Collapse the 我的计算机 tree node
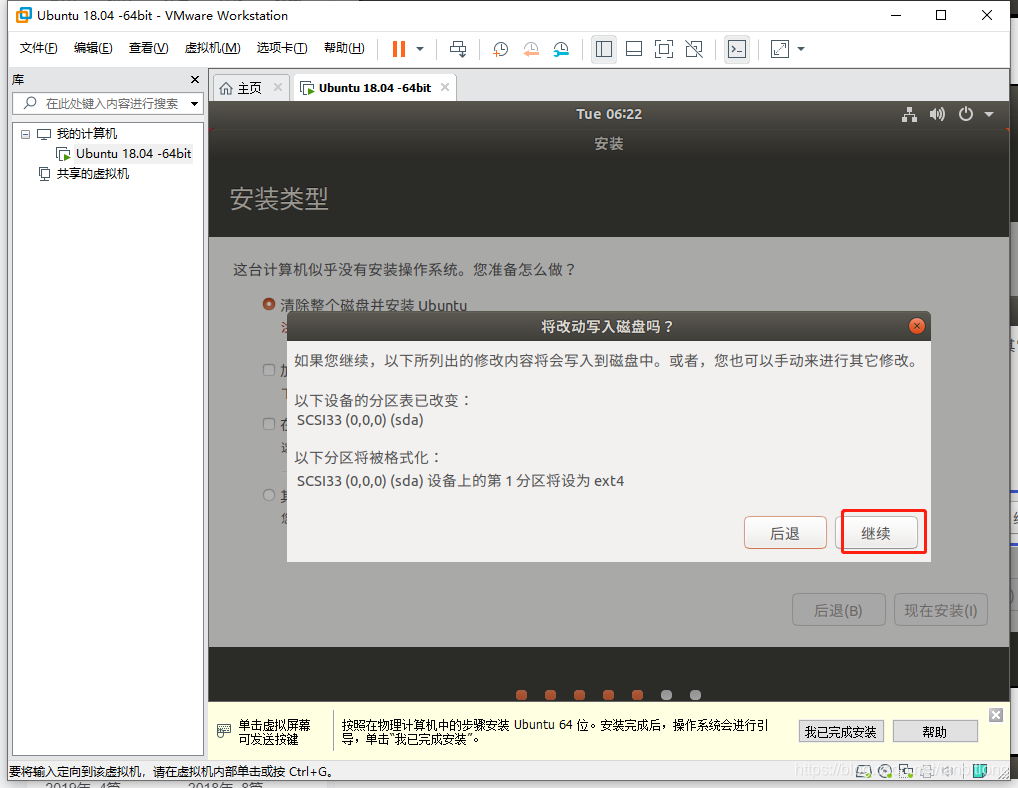1018x788 pixels. [x=25, y=133]
